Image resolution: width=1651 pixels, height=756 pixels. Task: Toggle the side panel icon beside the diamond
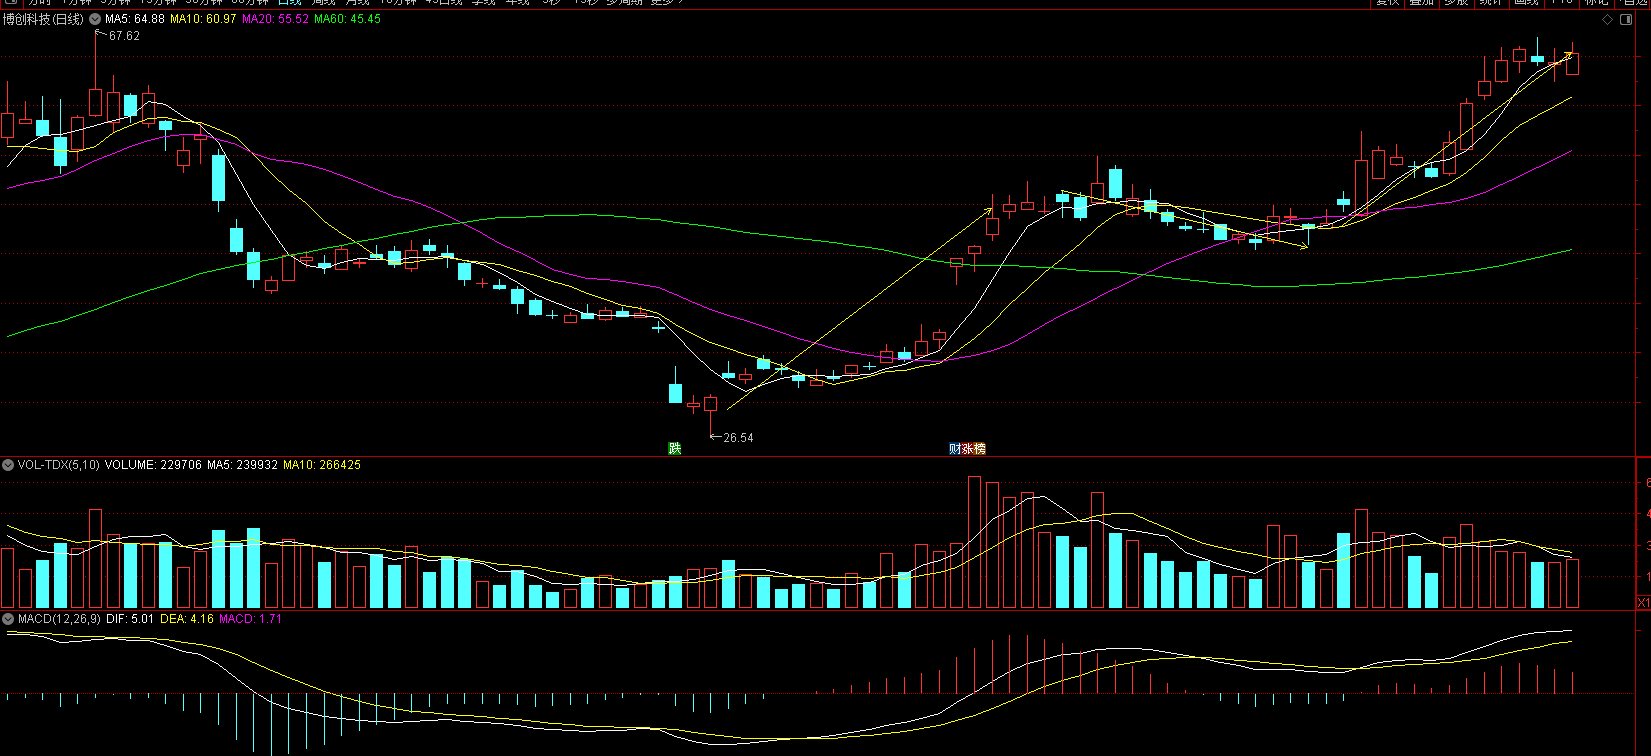pos(1627,19)
